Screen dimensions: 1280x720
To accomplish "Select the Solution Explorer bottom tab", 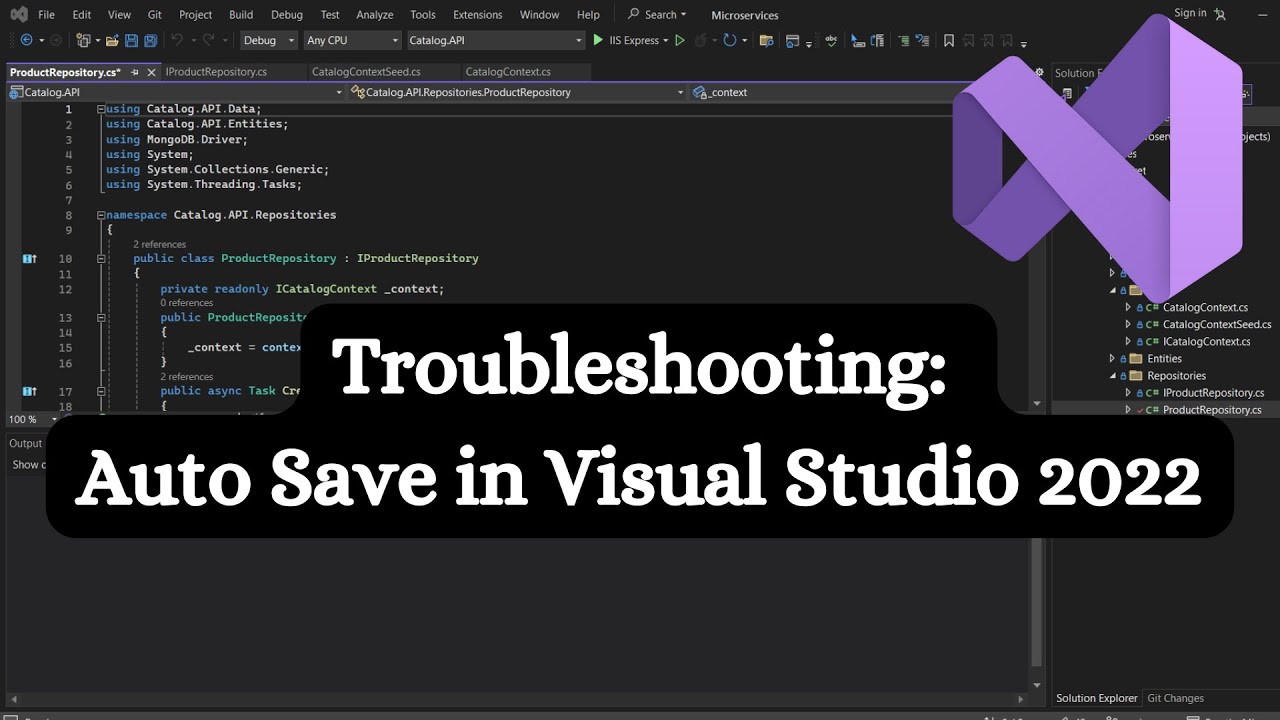I will coord(1097,698).
